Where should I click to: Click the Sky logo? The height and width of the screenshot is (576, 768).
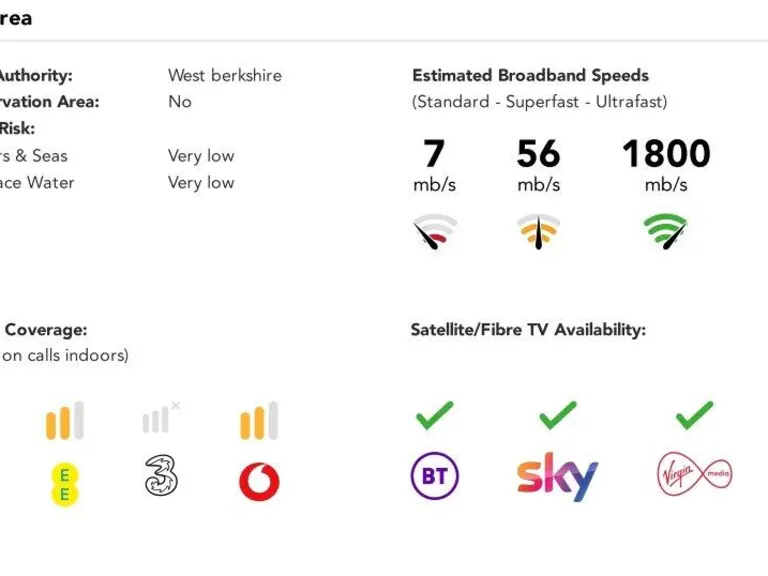[x=557, y=476]
